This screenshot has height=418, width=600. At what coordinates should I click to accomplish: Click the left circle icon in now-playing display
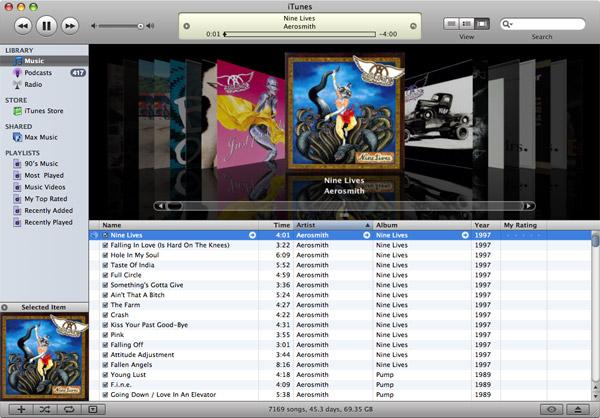point(186,26)
